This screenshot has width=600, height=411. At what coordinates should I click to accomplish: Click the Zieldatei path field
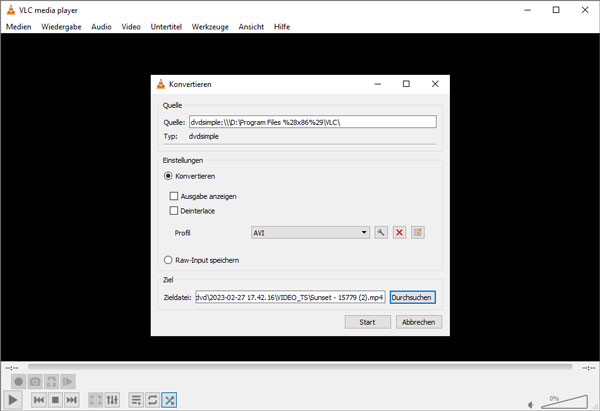(x=290, y=297)
